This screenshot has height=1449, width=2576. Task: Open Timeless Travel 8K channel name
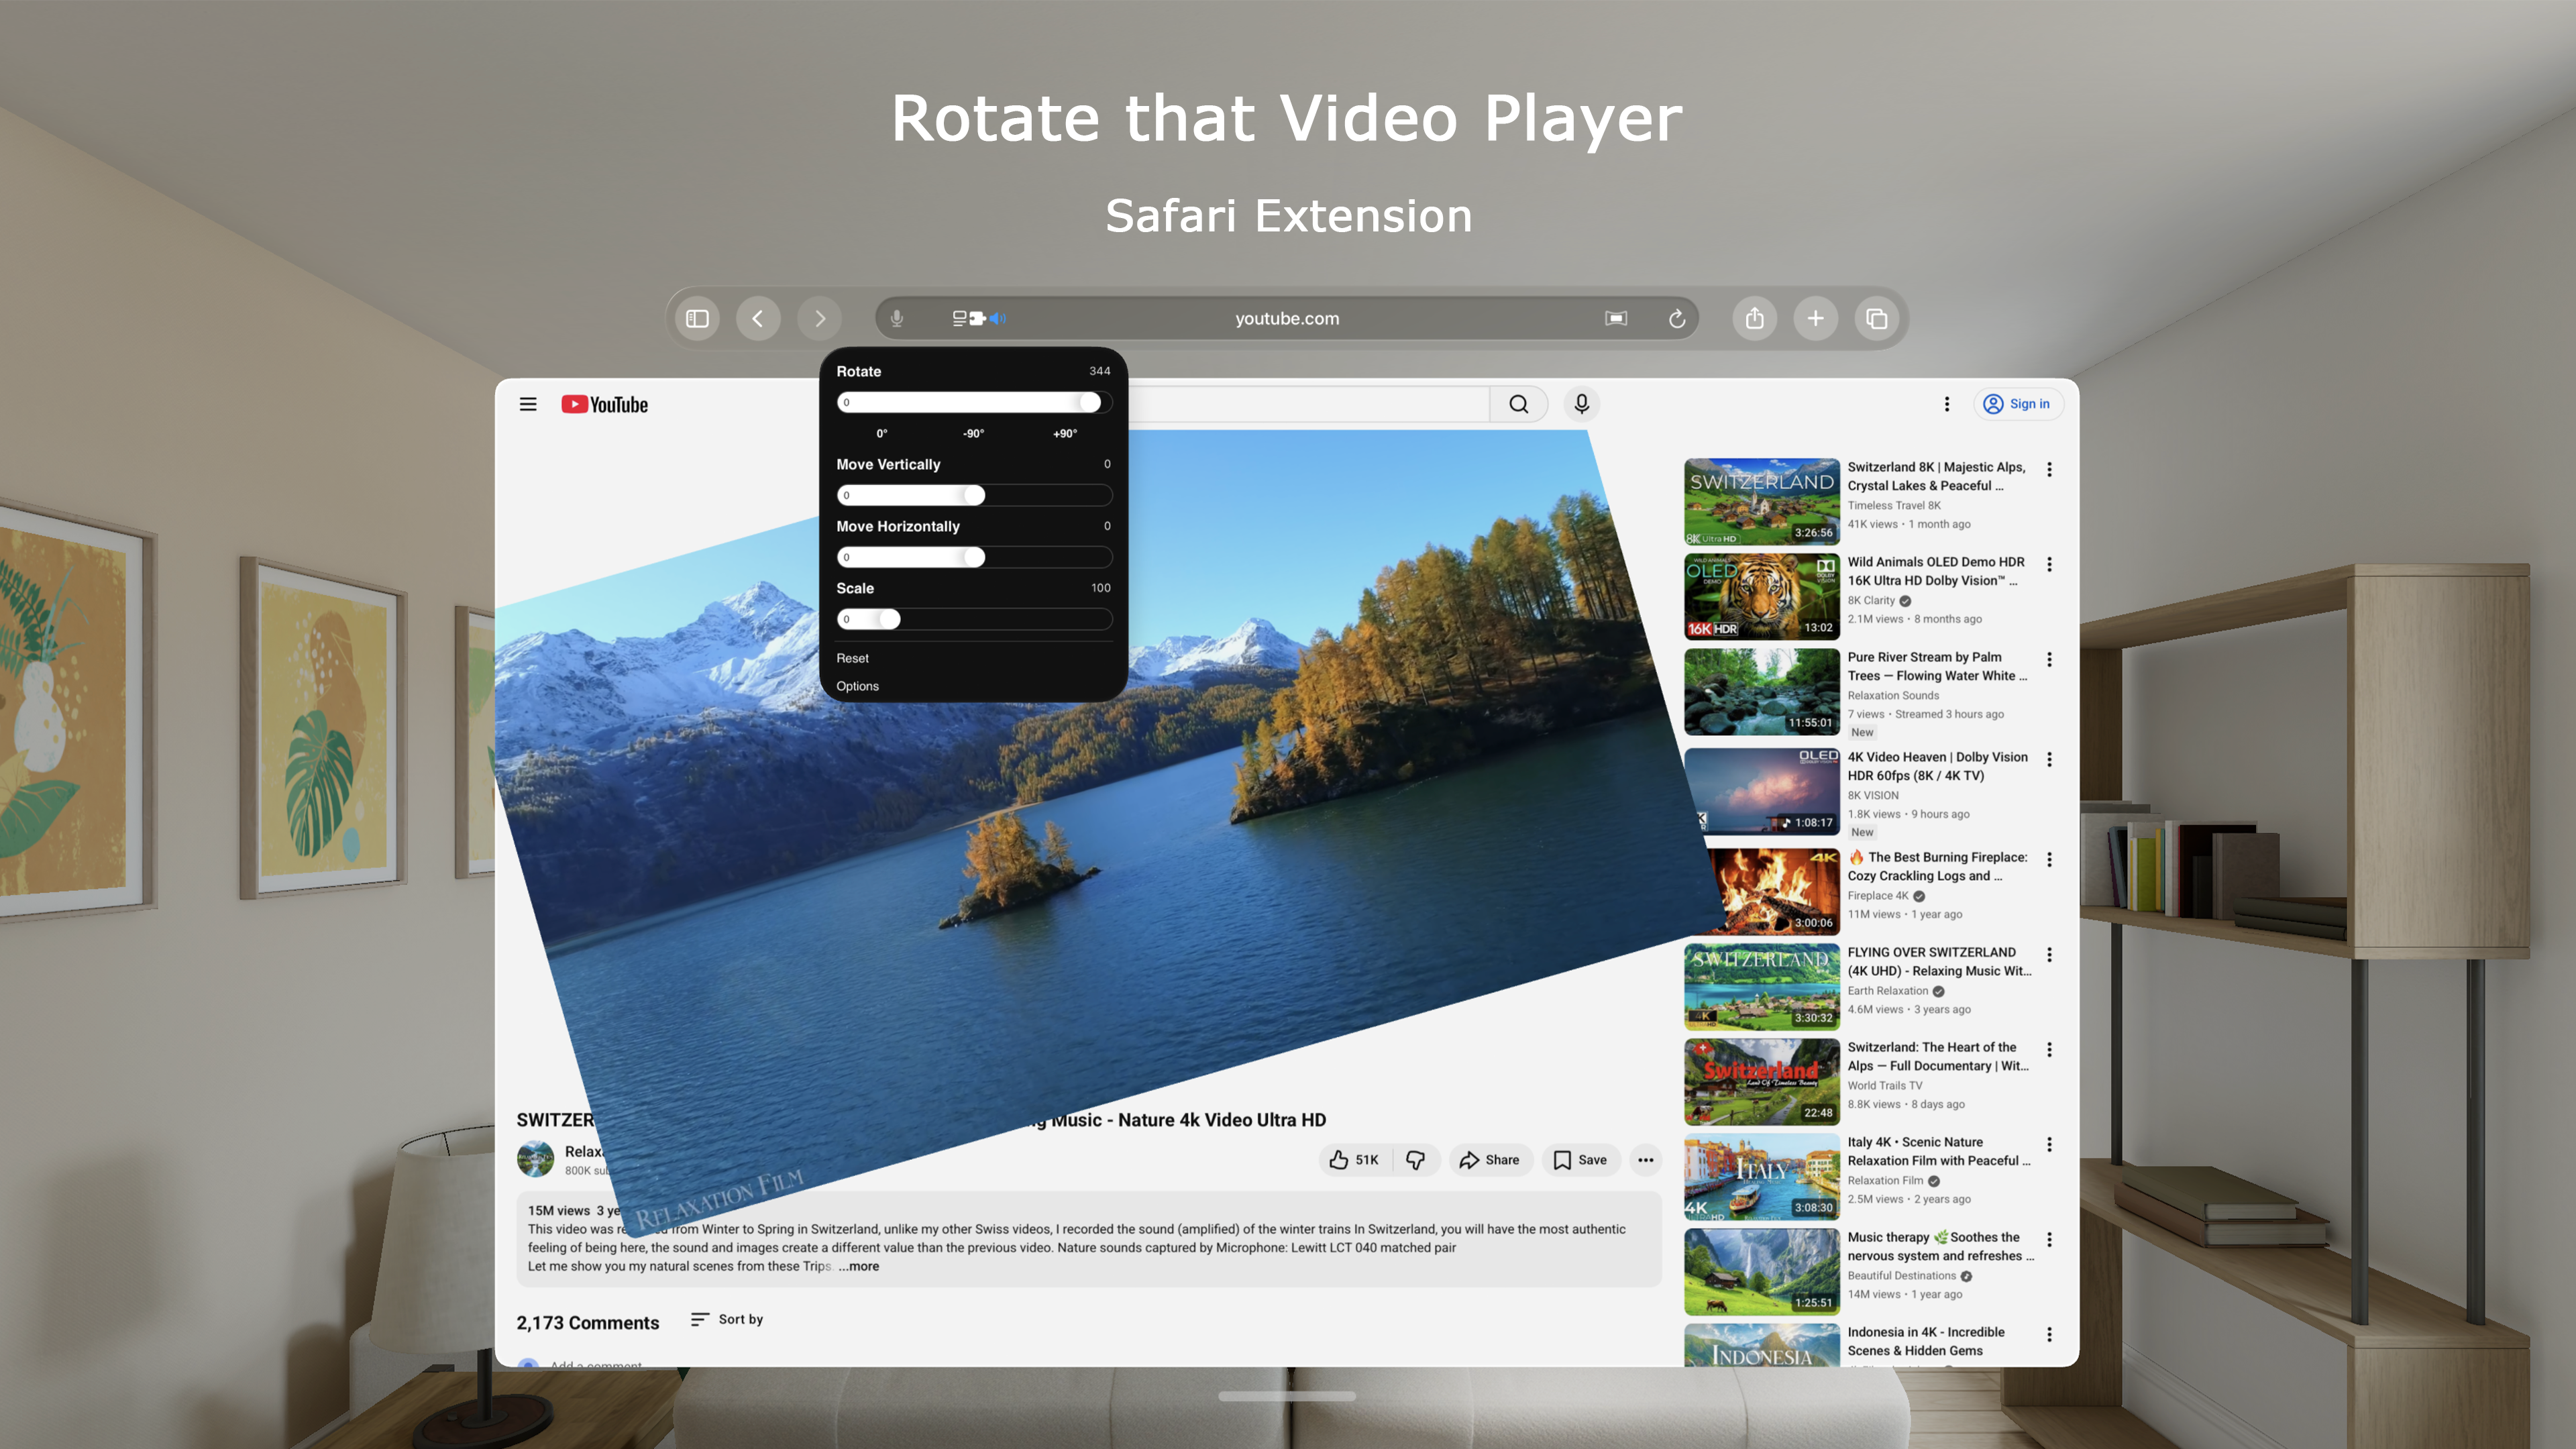click(1893, 505)
